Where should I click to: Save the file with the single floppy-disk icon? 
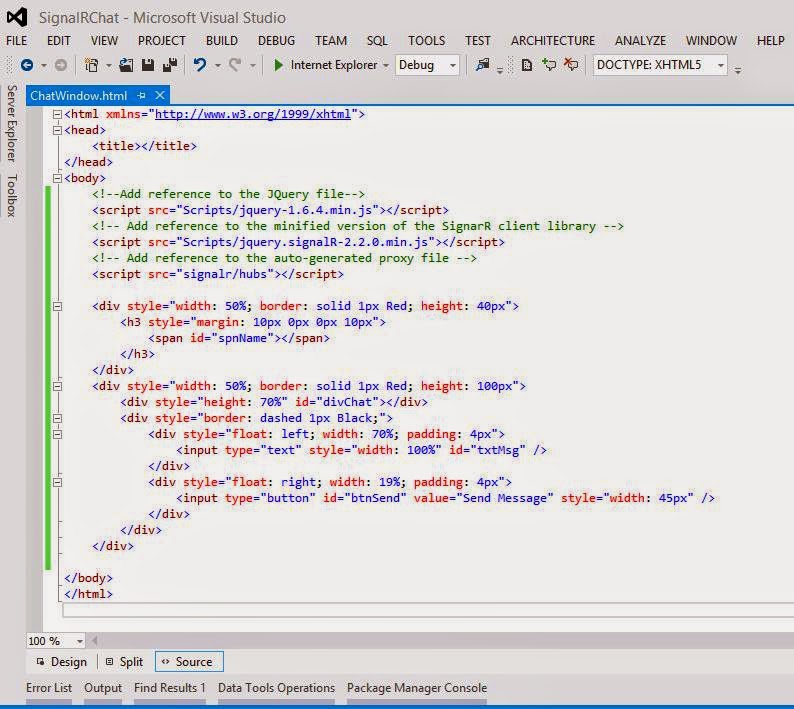(148, 65)
